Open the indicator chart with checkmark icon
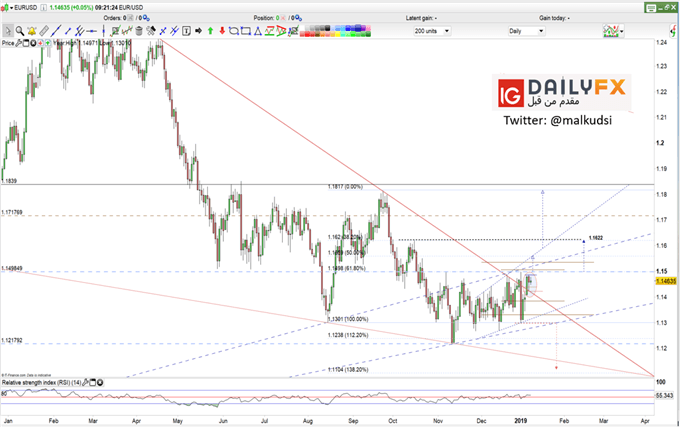 (x=115, y=31)
